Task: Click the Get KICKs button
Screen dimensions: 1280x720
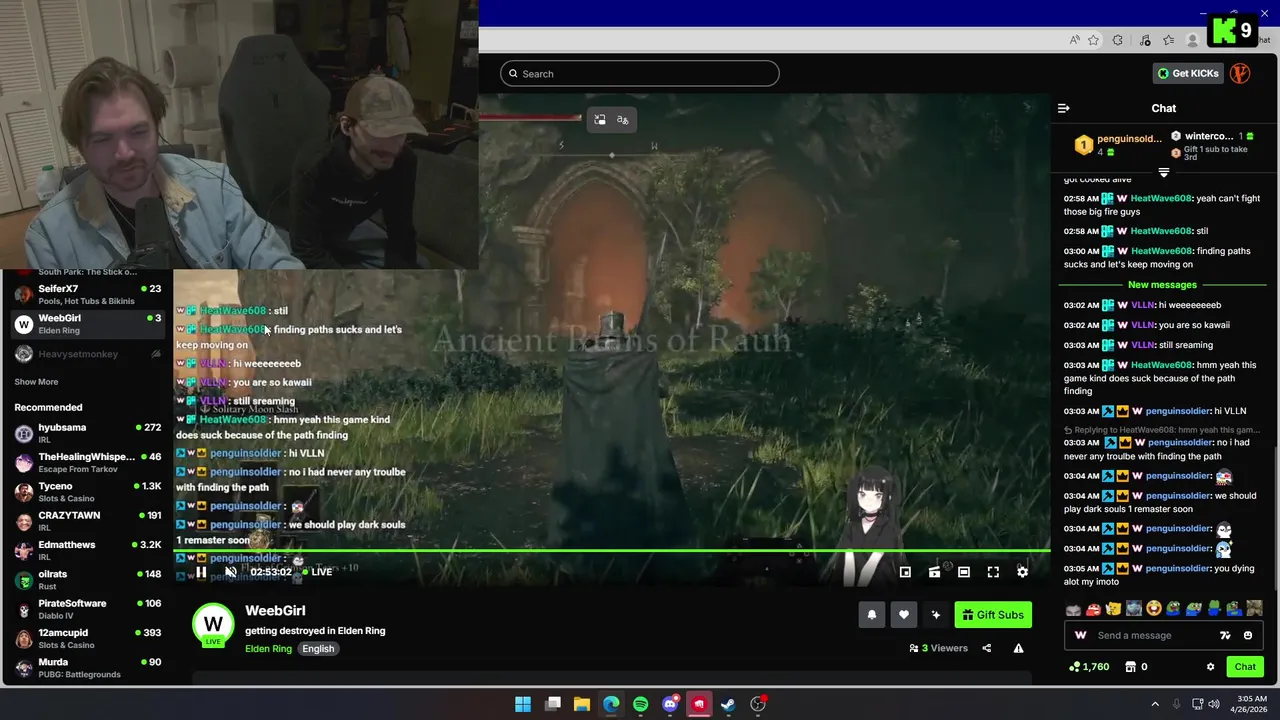Action: tap(1188, 73)
